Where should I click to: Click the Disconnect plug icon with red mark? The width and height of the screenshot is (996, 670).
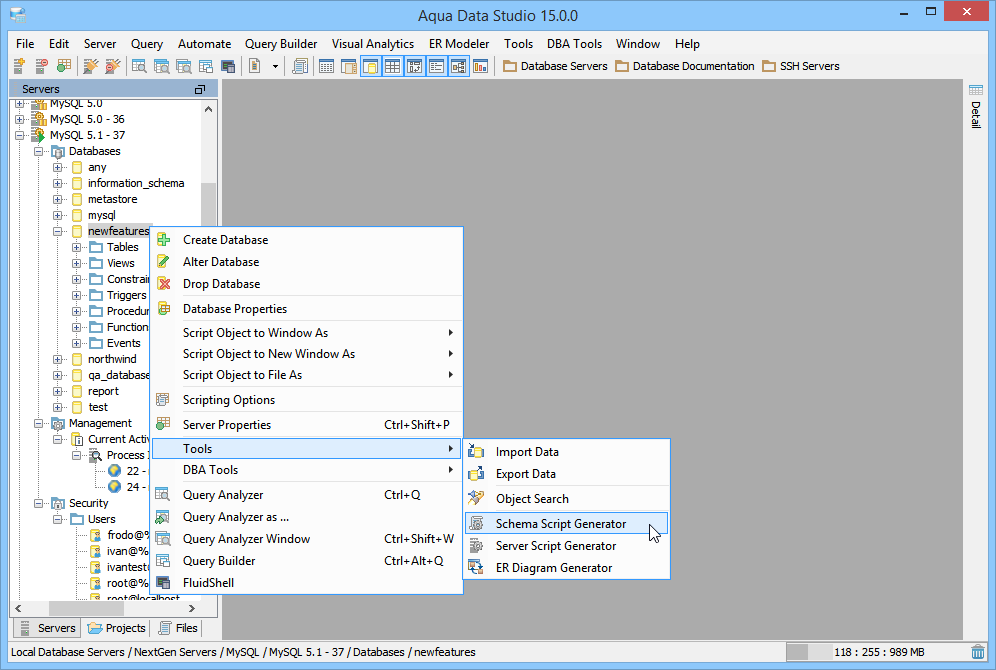[x=112, y=65]
